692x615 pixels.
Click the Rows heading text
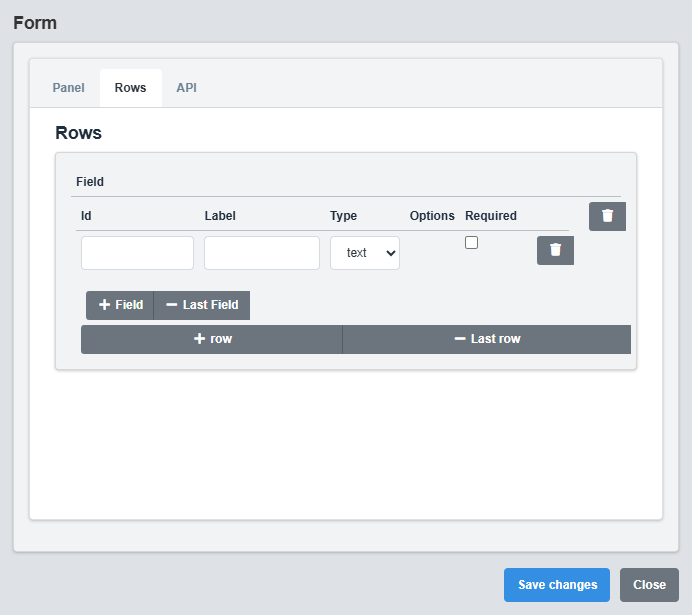coord(79,133)
